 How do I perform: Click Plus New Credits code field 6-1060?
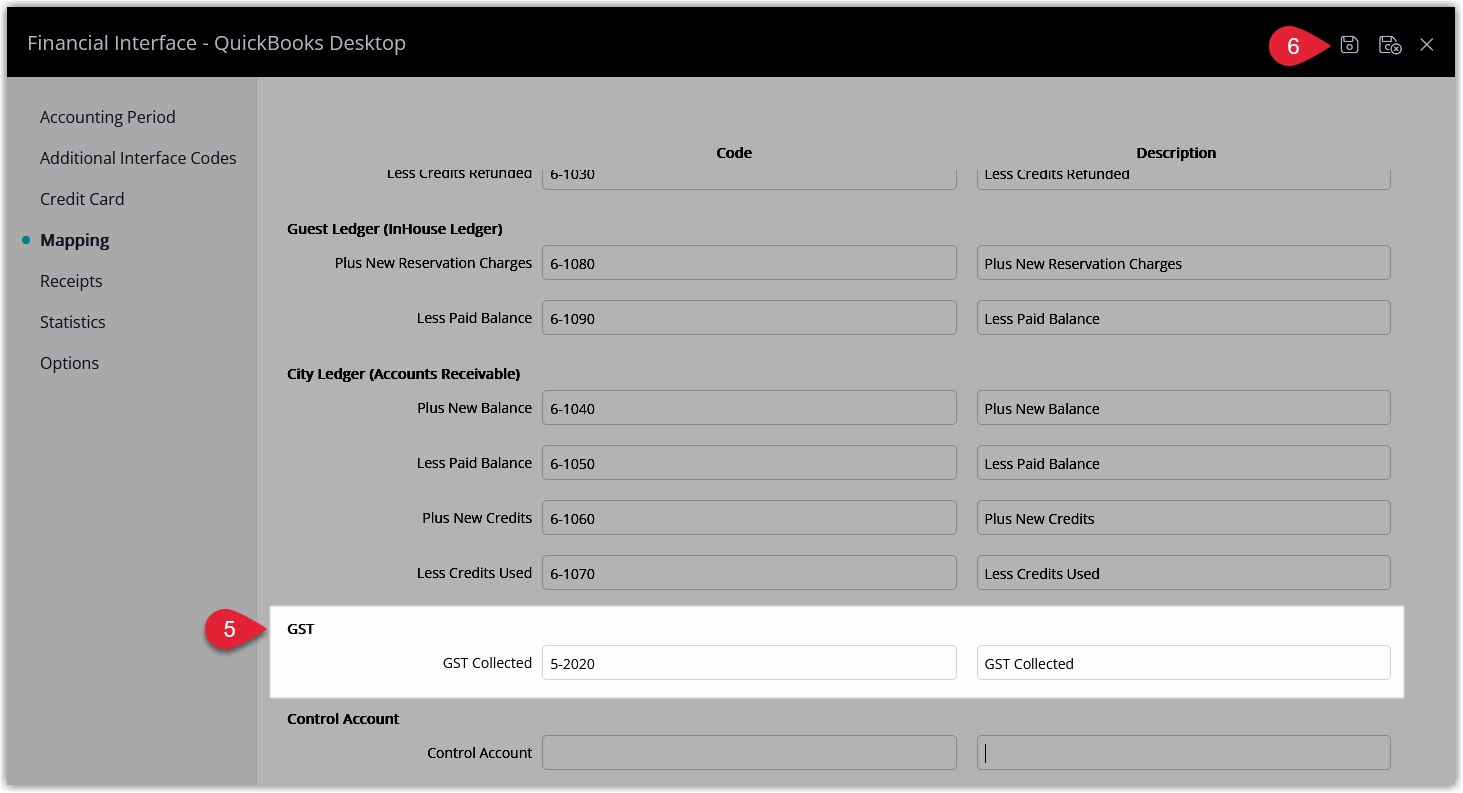coord(749,518)
